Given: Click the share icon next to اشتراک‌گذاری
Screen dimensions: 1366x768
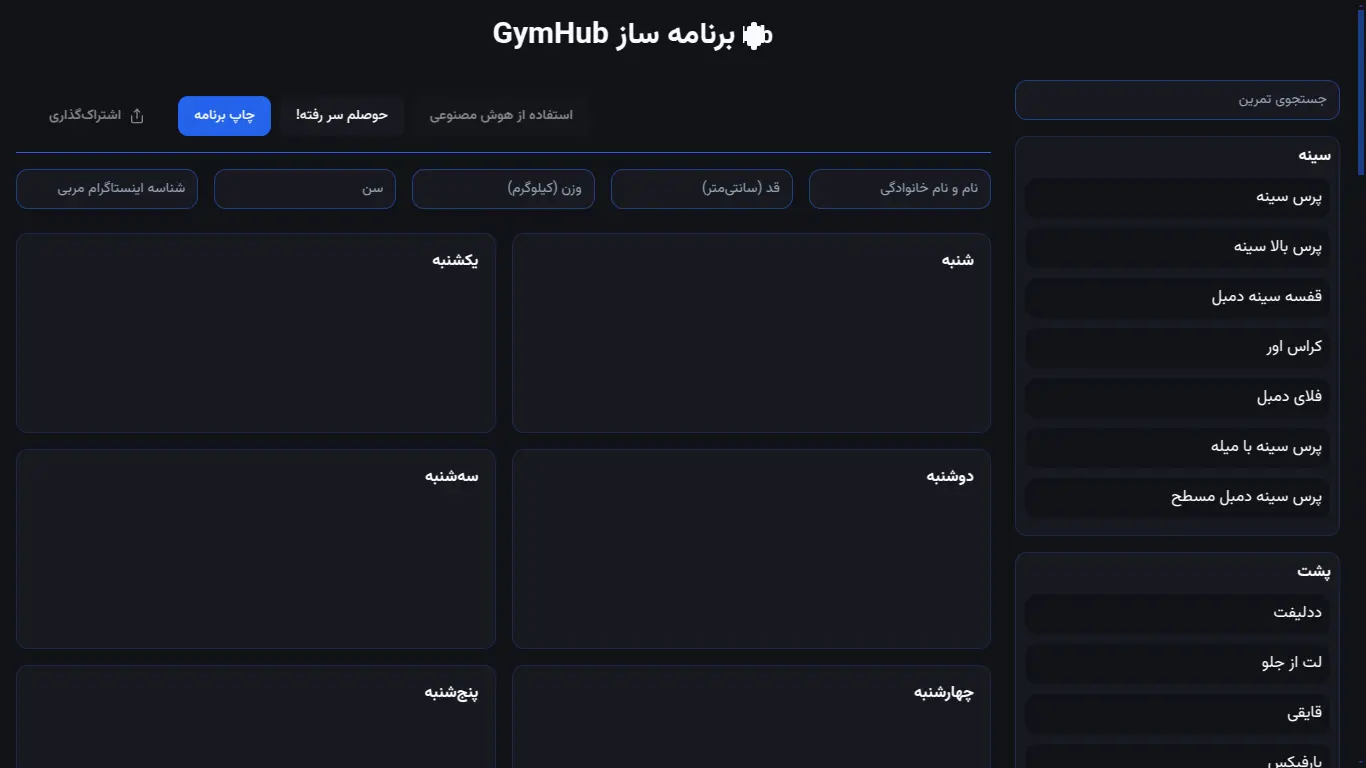Looking at the screenshot, I should point(136,115).
